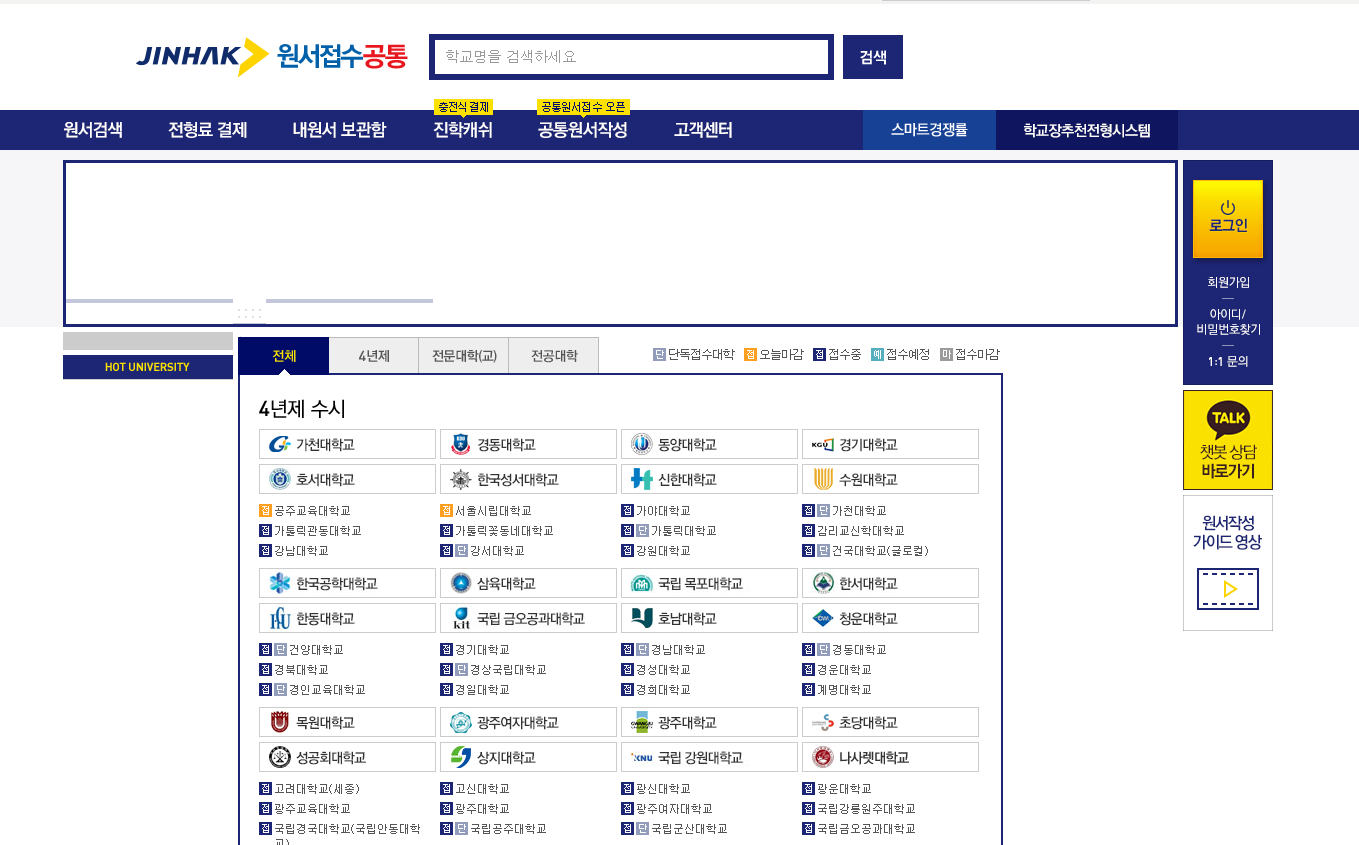
Task: Open the 스마트경쟁률 tab in navigation
Action: pyautogui.click(x=929, y=130)
